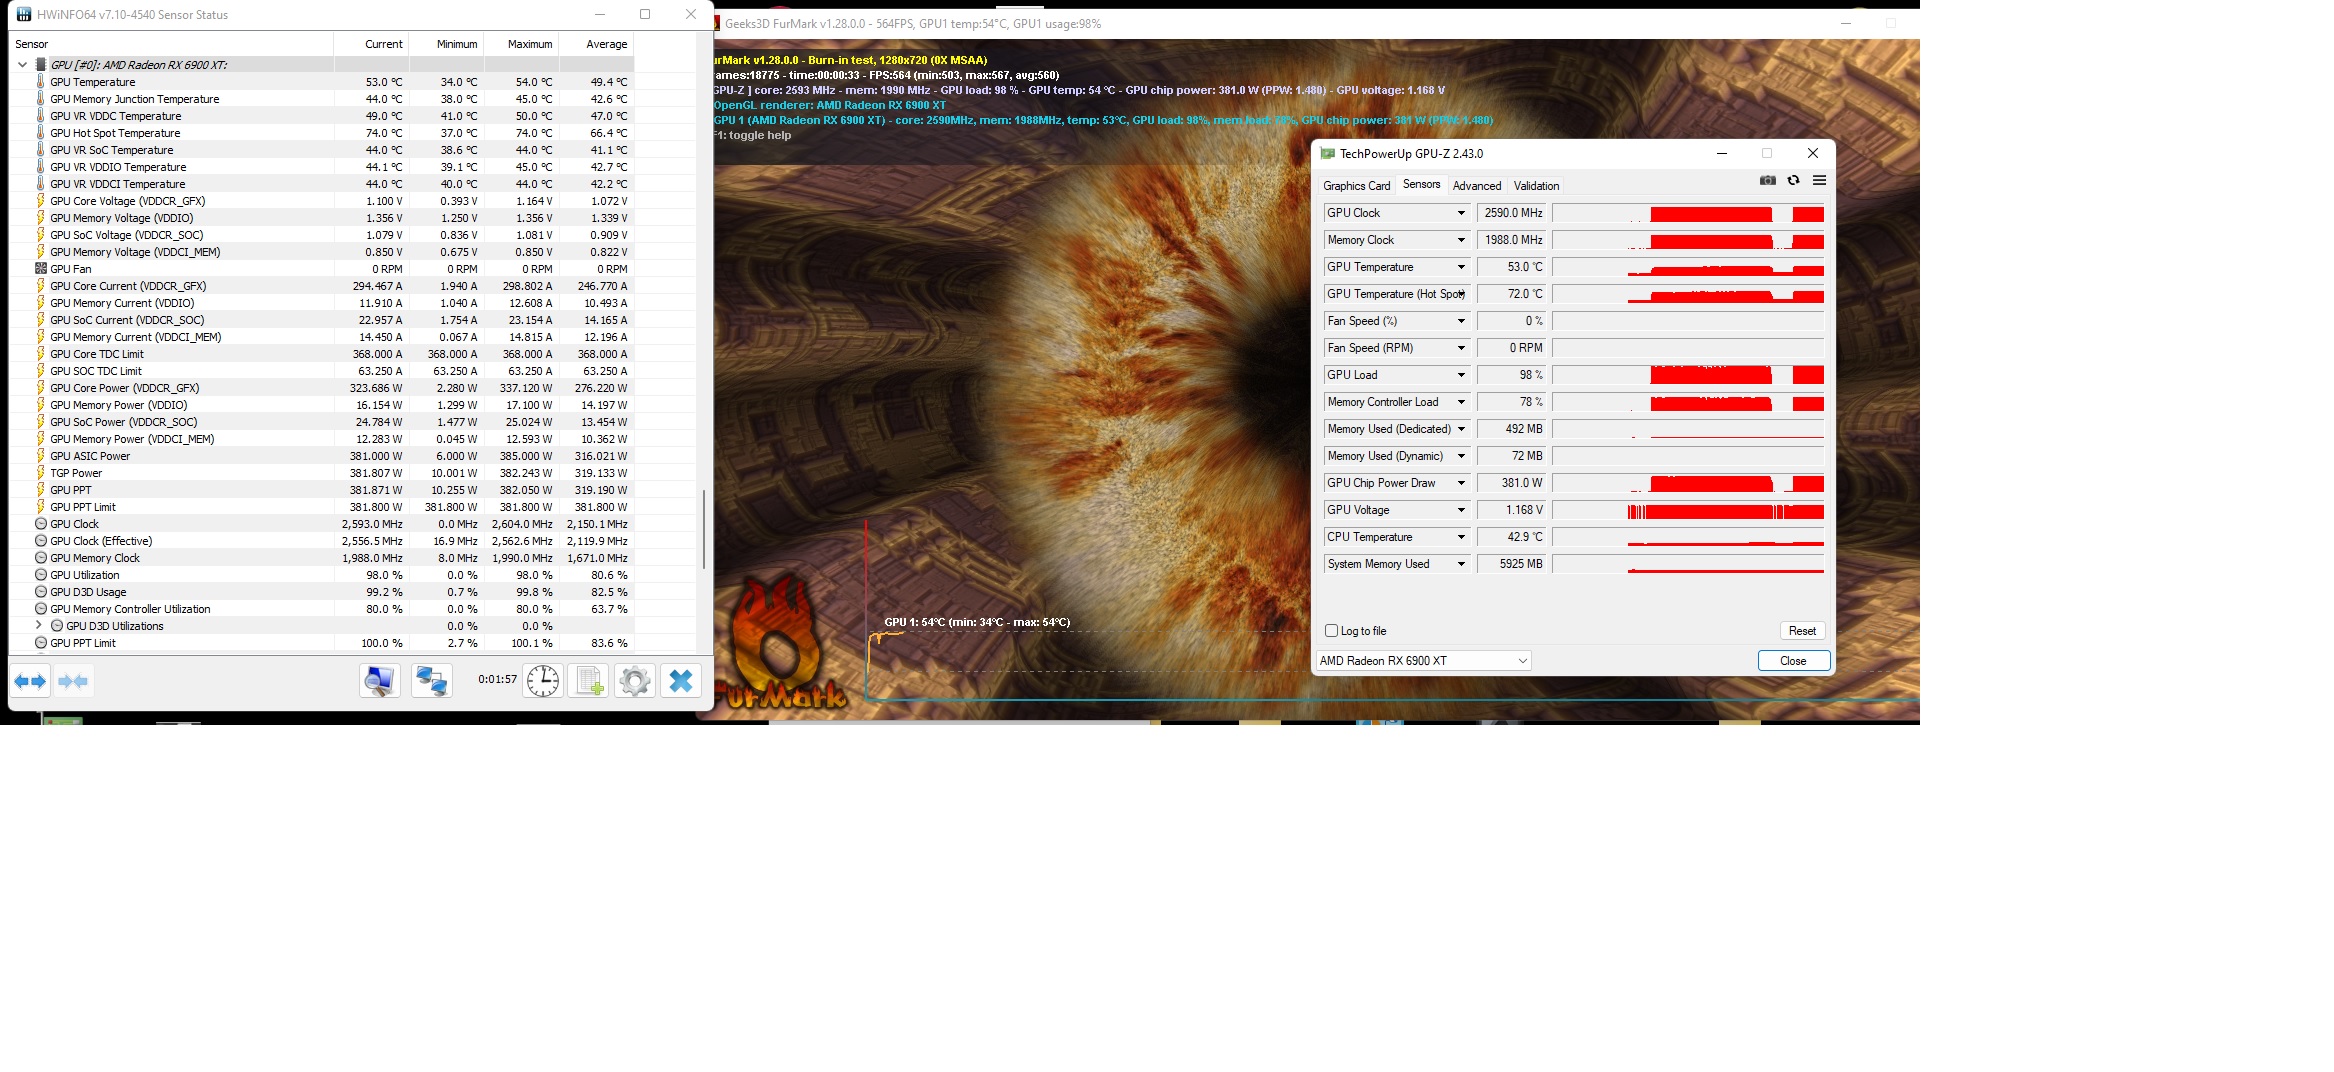Open GPU-Z hamburger menu icon
This screenshot has height=1072, width=2334.
click(x=1819, y=181)
